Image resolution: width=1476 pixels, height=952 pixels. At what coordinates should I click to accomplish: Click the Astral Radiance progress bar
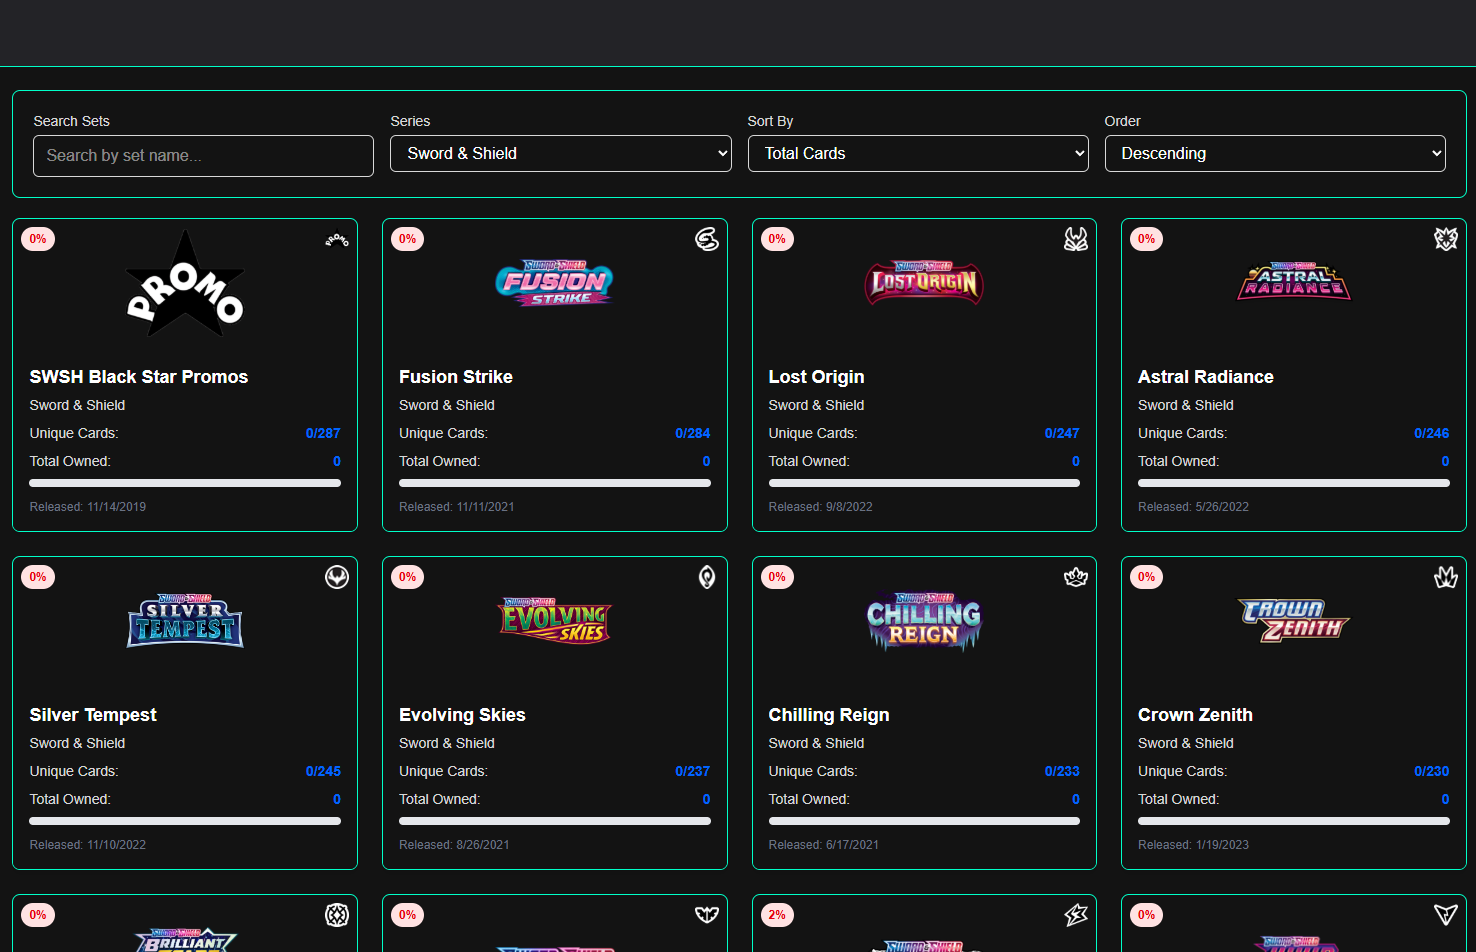point(1293,483)
